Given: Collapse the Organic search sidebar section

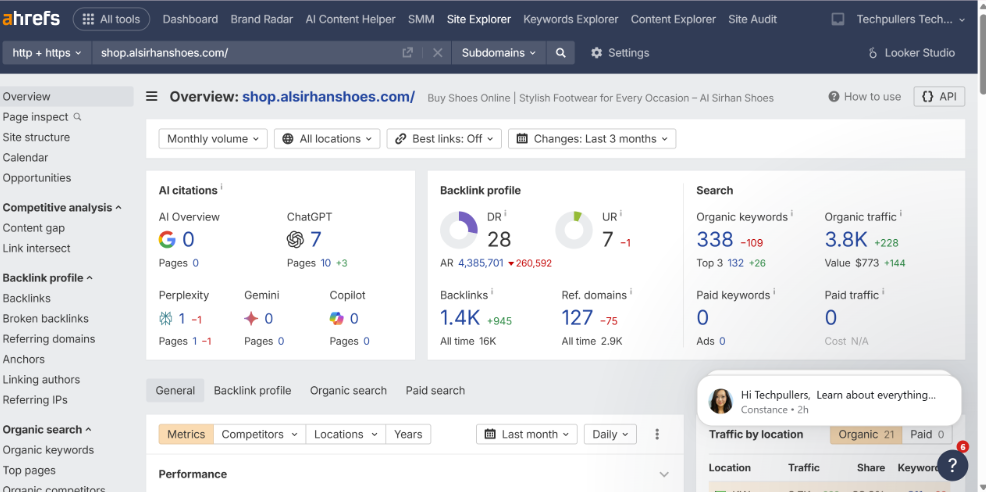Looking at the screenshot, I should [x=47, y=430].
